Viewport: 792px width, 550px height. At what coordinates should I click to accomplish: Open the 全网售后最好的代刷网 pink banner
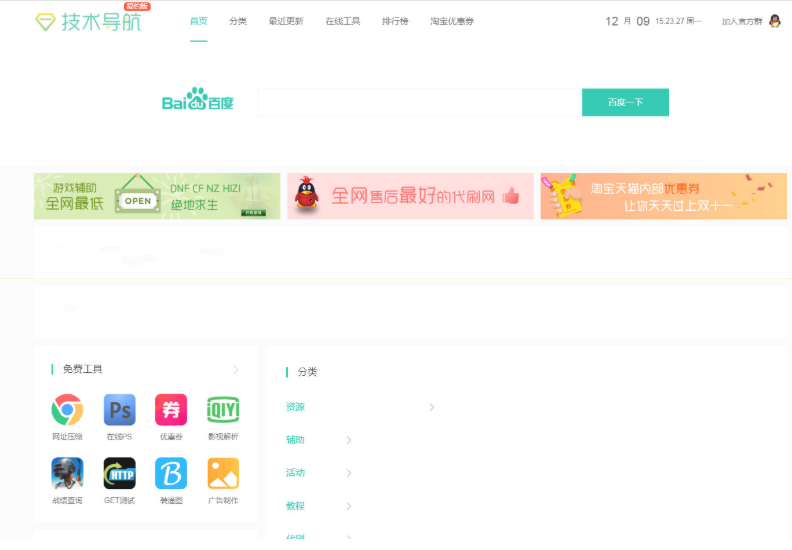tap(410, 196)
